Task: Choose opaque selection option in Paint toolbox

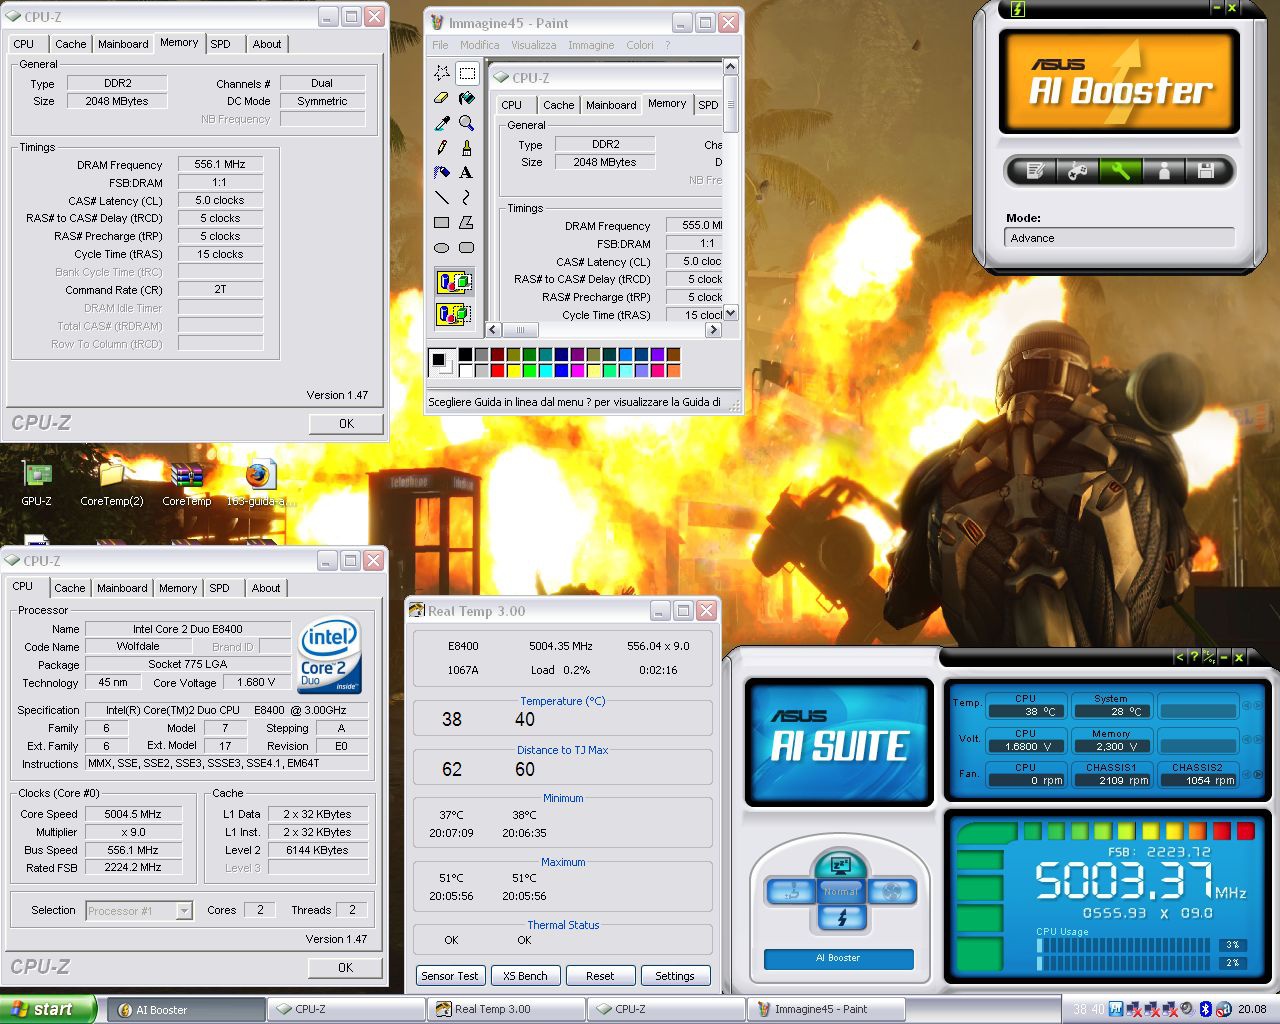Action: (454, 283)
